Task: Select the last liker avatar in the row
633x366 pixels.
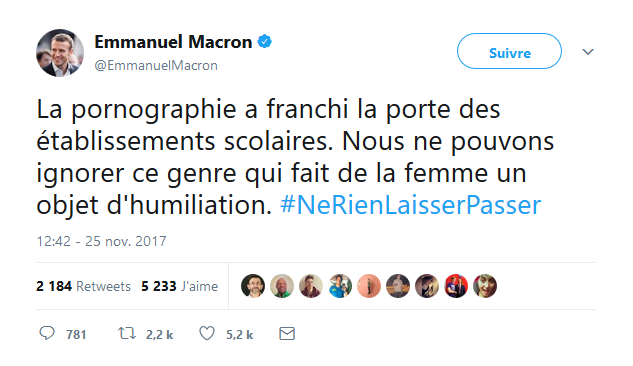Action: (485, 286)
